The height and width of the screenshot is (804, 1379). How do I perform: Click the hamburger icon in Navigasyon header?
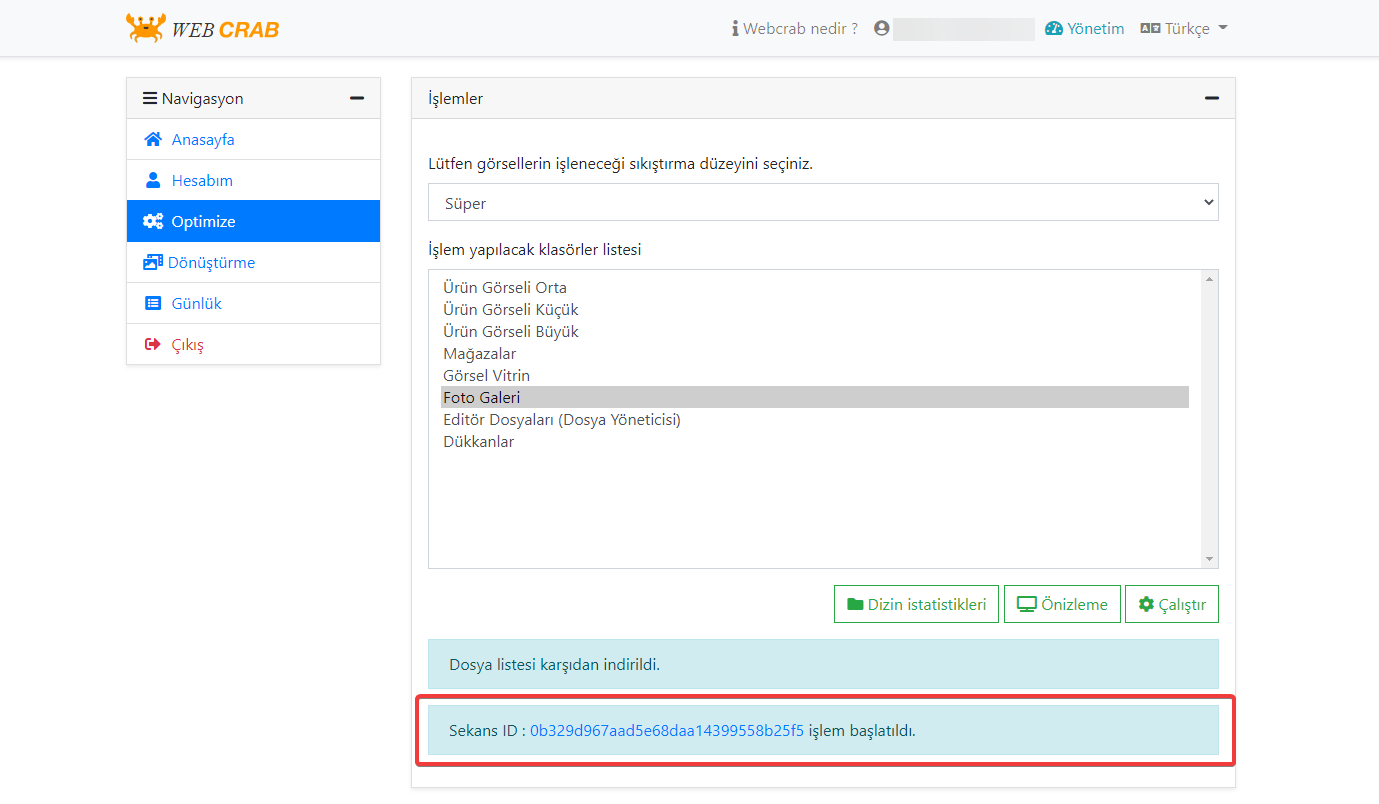point(150,98)
